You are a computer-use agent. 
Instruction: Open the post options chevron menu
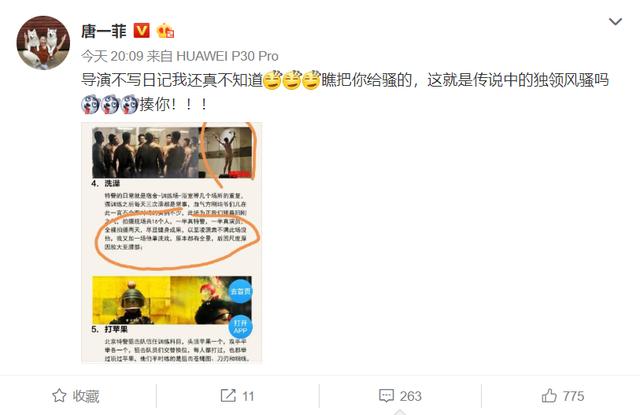[615, 22]
